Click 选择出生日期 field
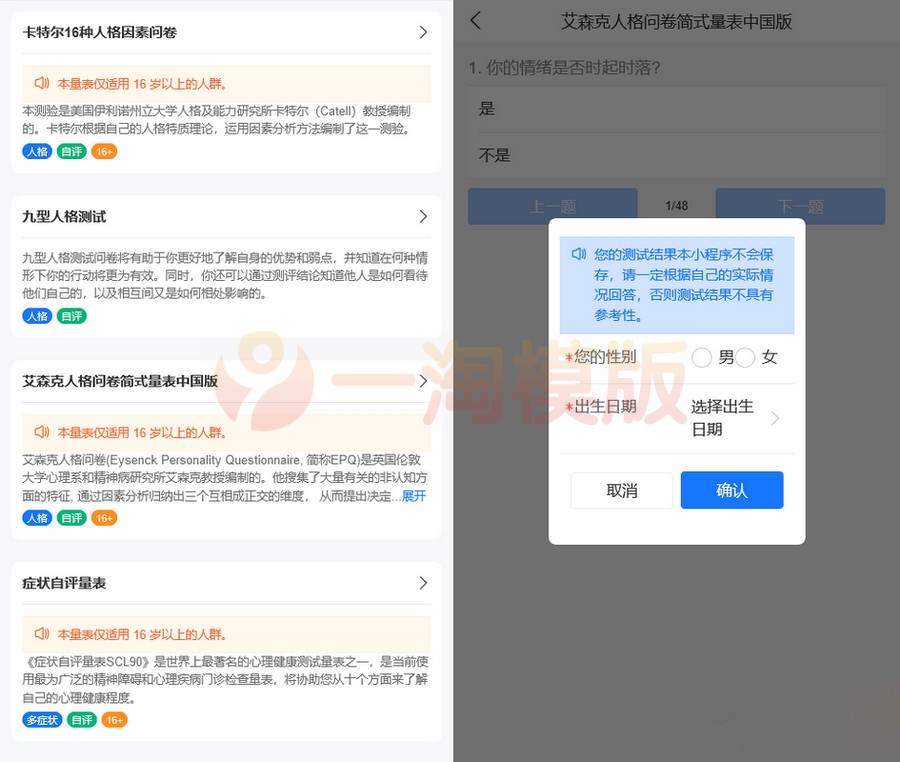The height and width of the screenshot is (762, 900). pos(722,418)
